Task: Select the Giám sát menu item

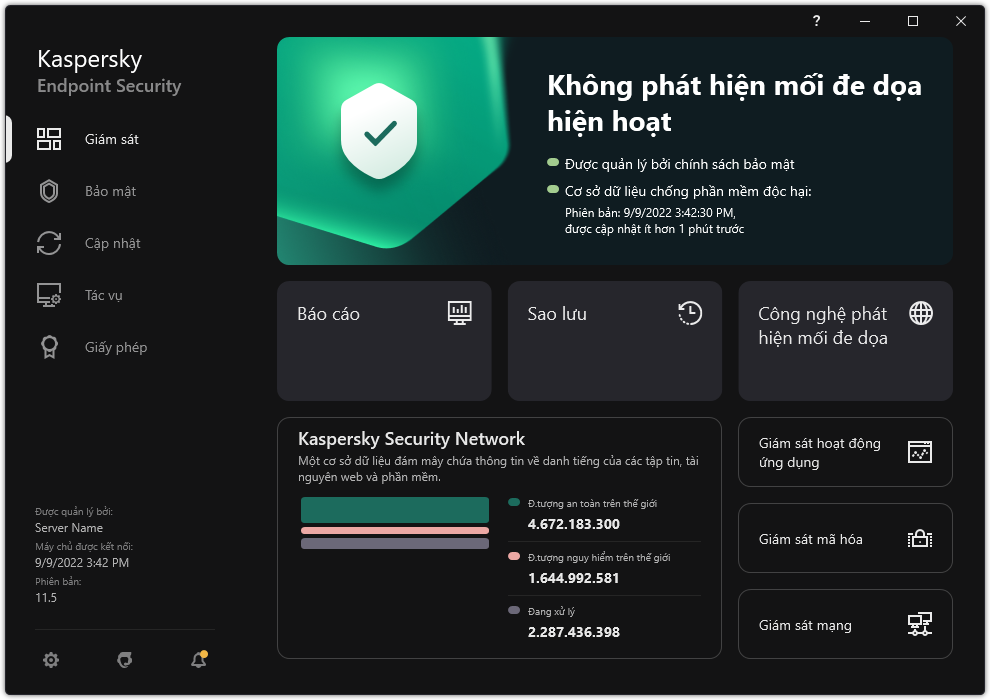Action: click(x=111, y=139)
